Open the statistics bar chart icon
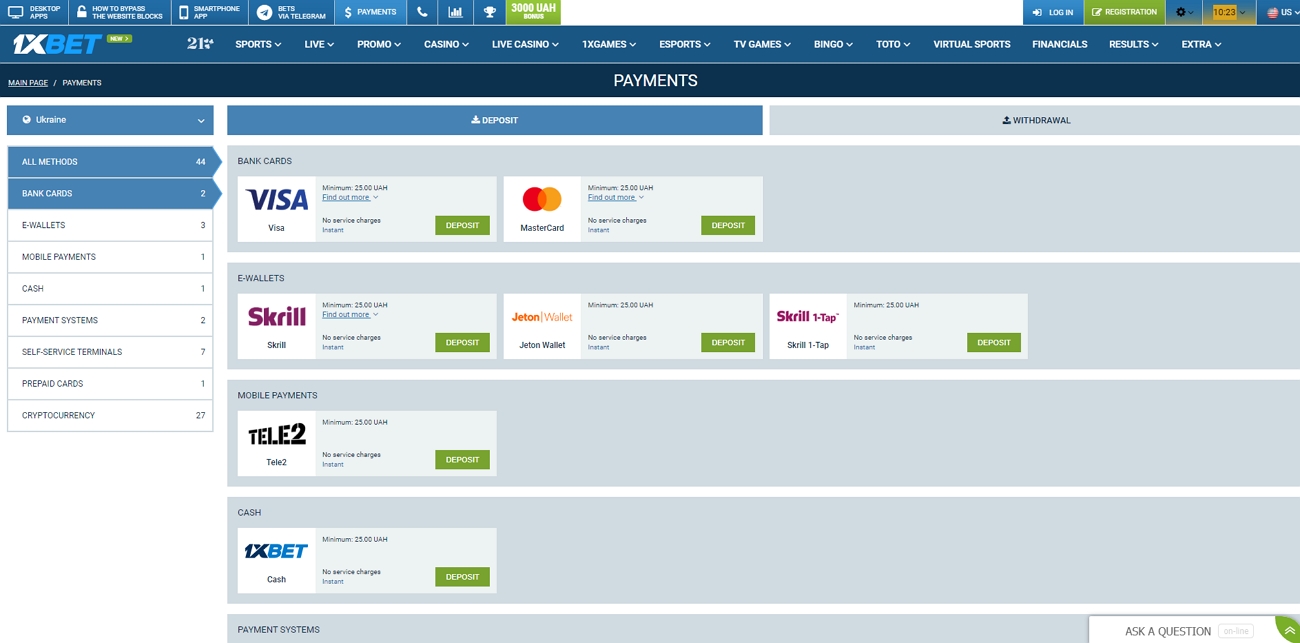1300x643 pixels. point(455,12)
